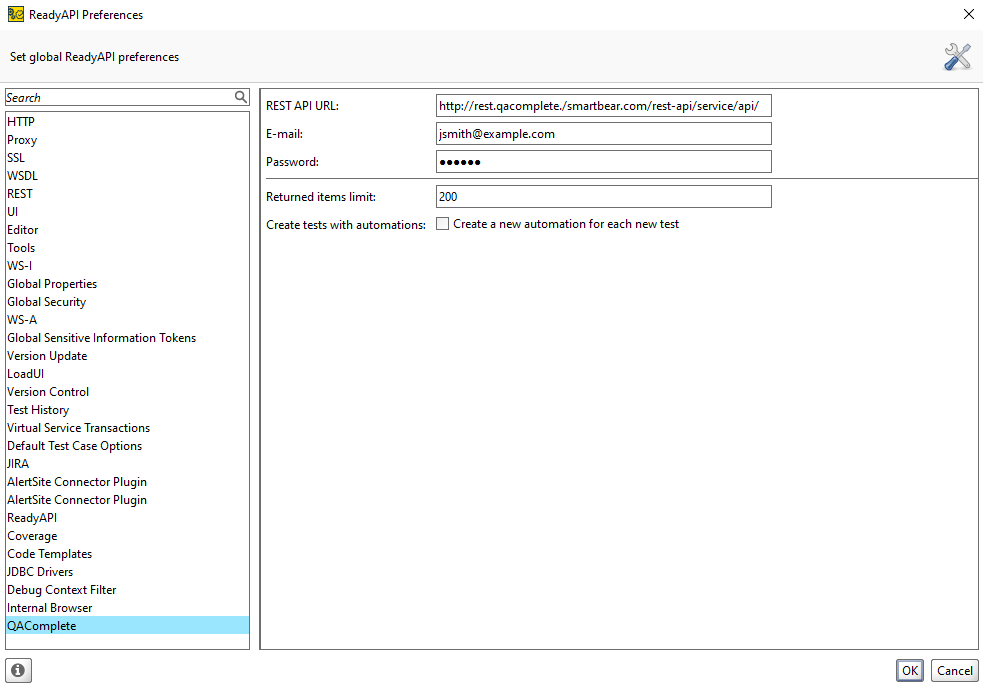Choose Version Control in the list

pyautogui.click(x=127, y=392)
